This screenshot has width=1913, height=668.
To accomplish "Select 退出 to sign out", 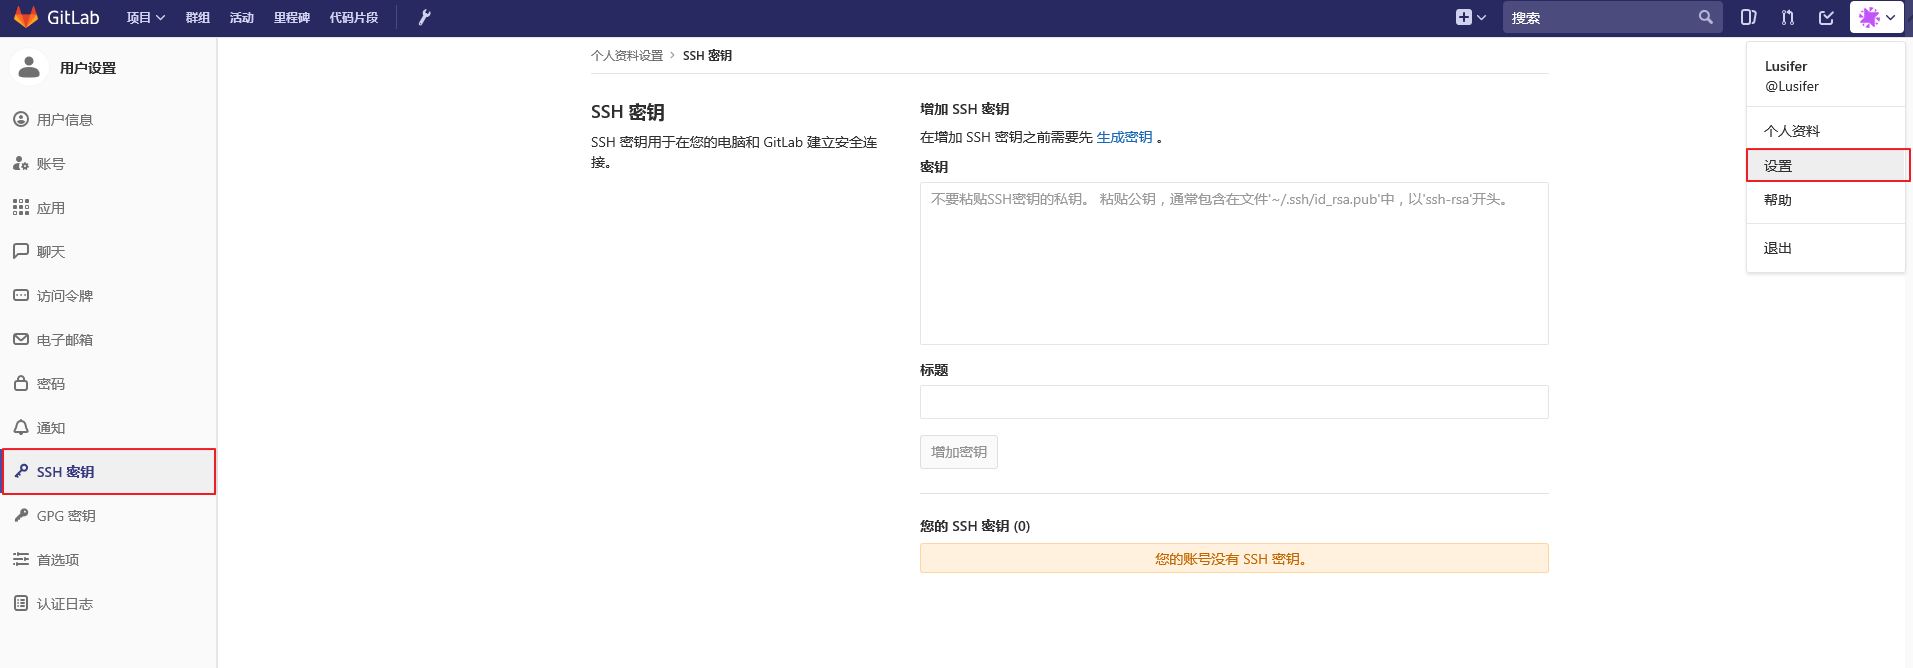I will [1777, 248].
